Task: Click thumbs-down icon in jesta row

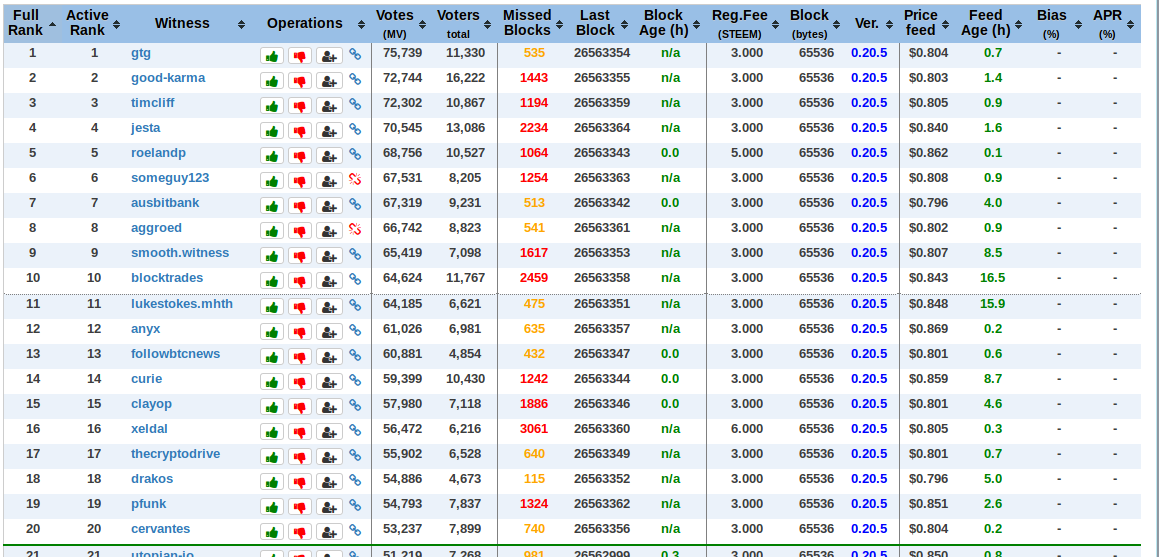Action: [x=300, y=131]
